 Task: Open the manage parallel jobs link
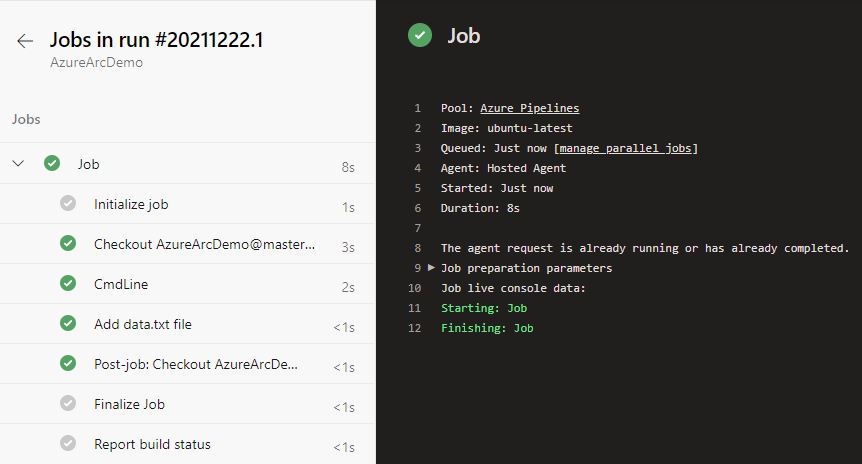point(627,148)
